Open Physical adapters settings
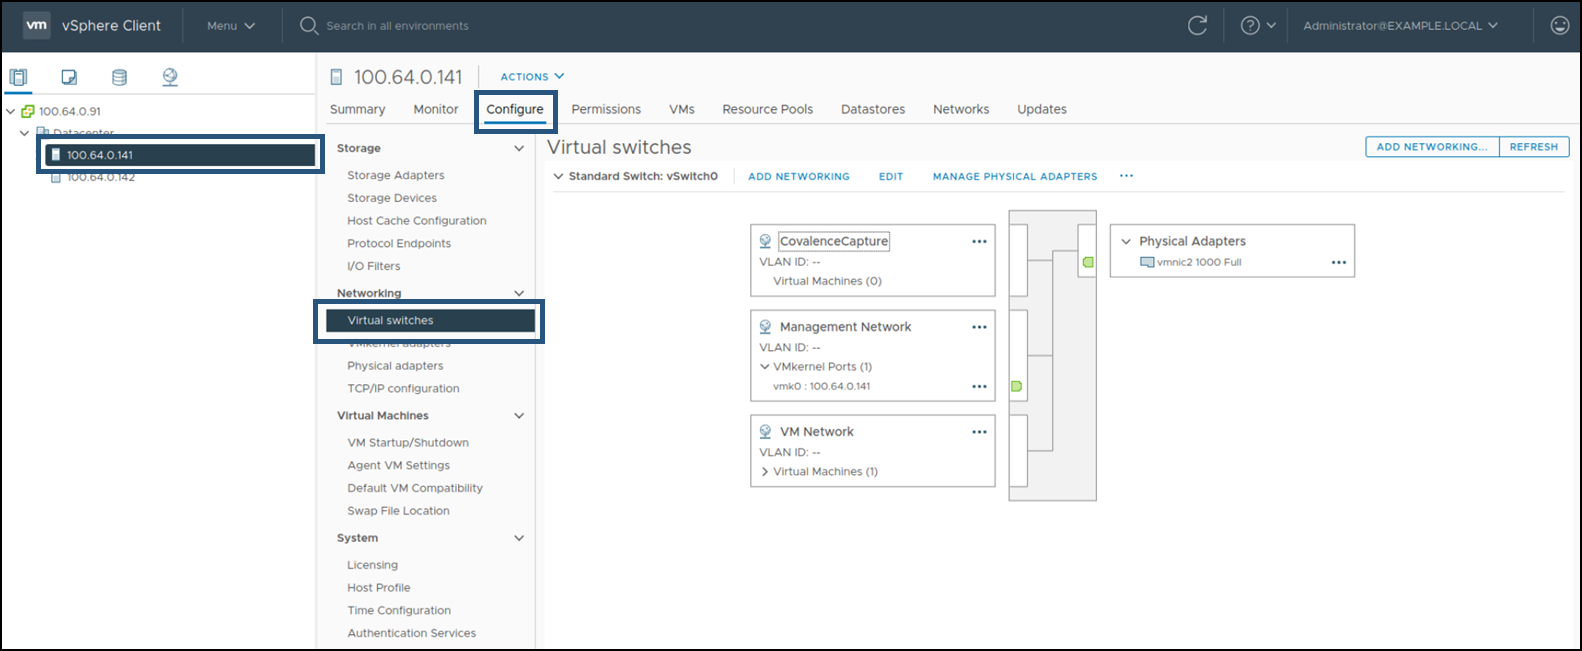 (x=395, y=366)
